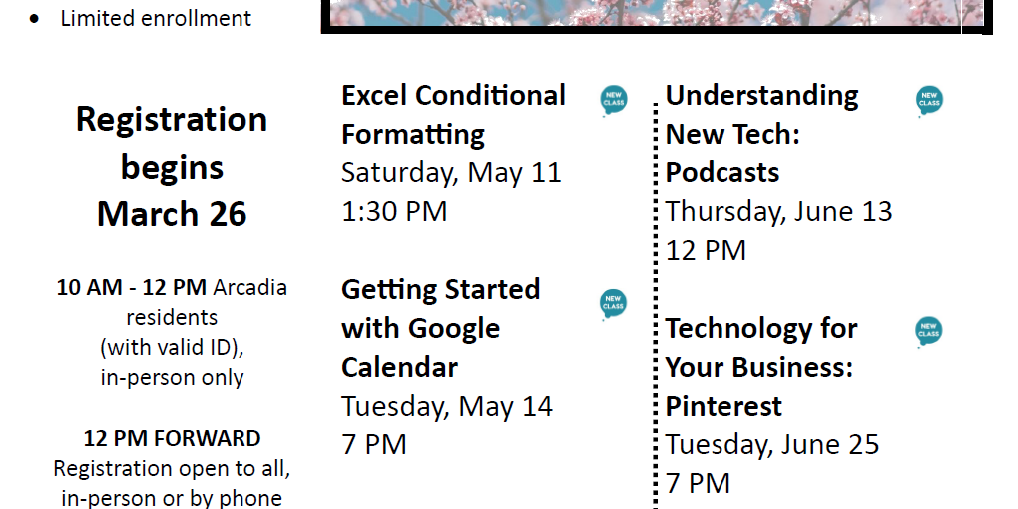Click the "Excel Conditional Formatting" class title
The height and width of the screenshot is (509, 1018).
tap(453, 115)
